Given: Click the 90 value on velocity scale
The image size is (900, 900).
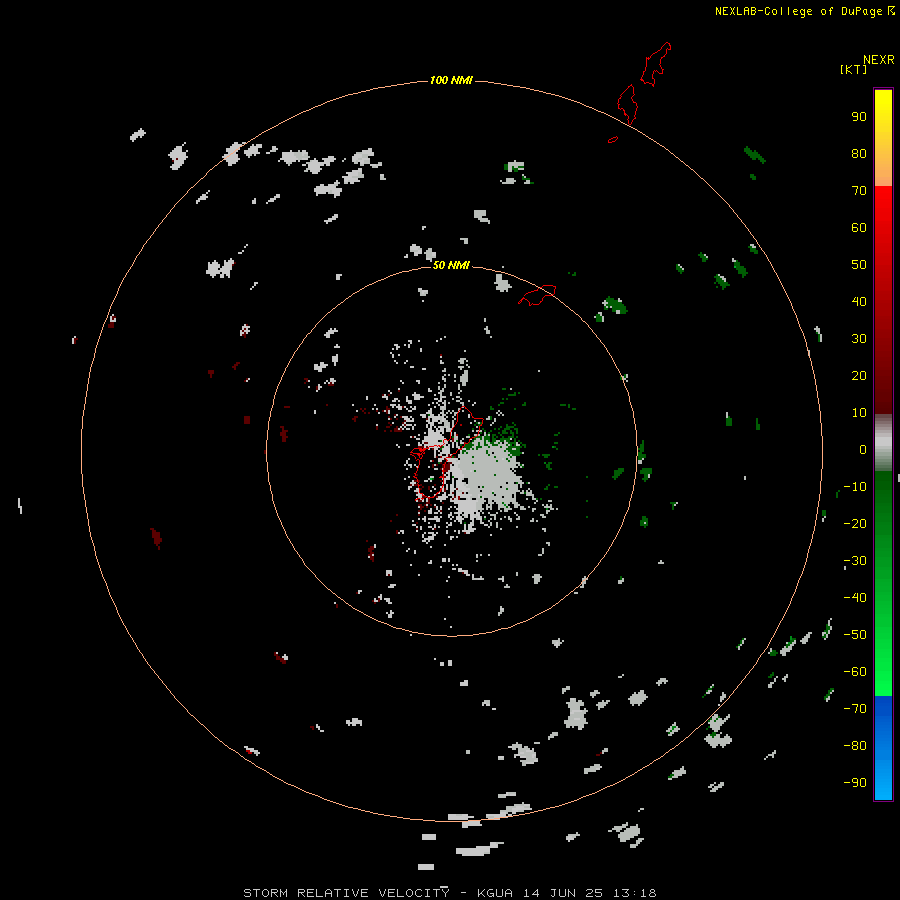Looking at the screenshot, I should [x=859, y=117].
